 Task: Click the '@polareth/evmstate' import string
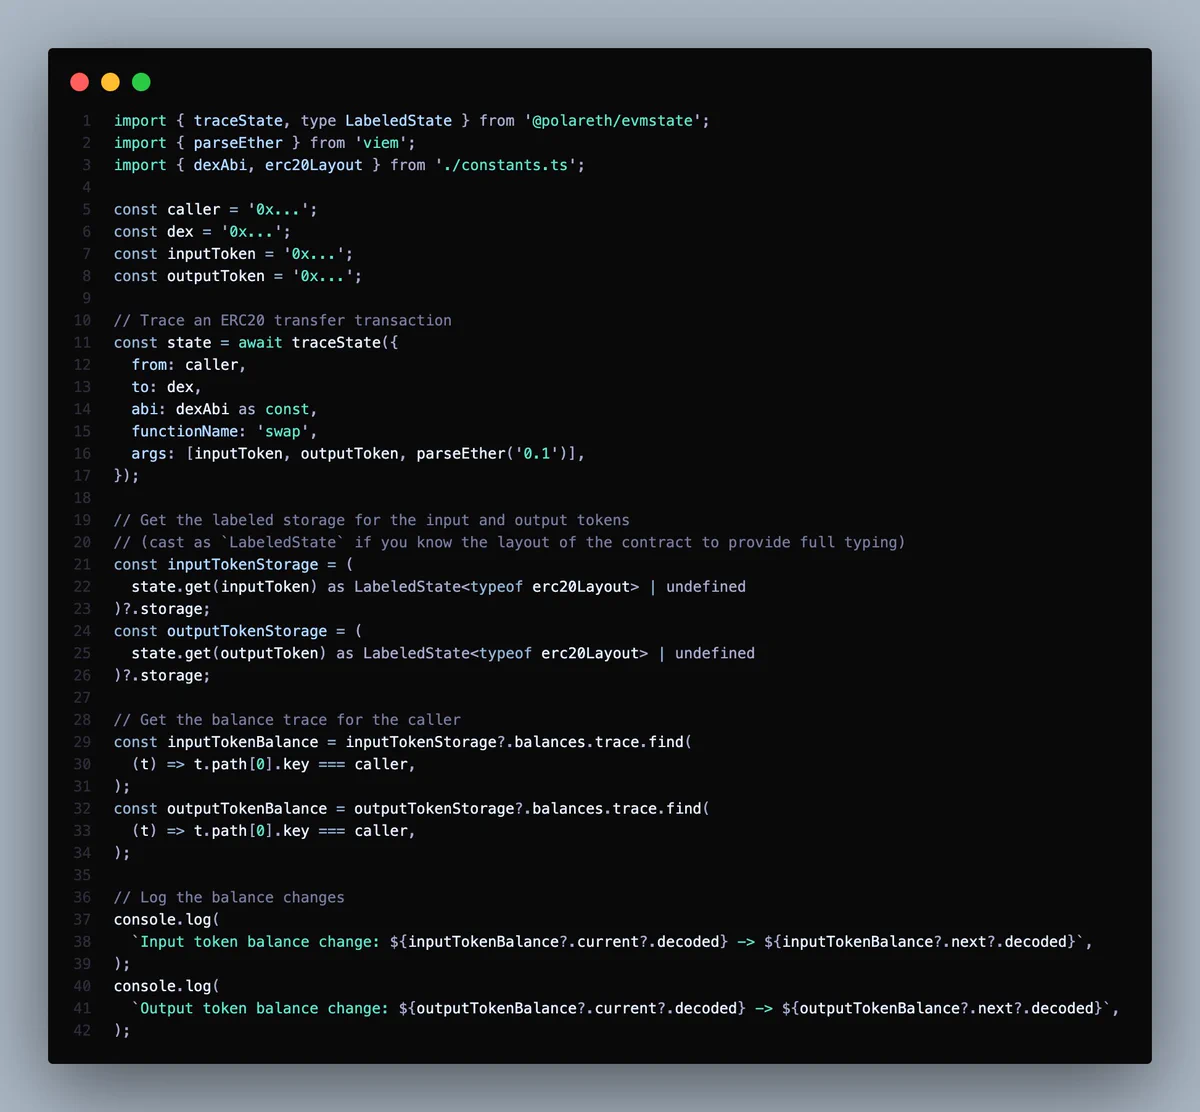click(x=612, y=121)
